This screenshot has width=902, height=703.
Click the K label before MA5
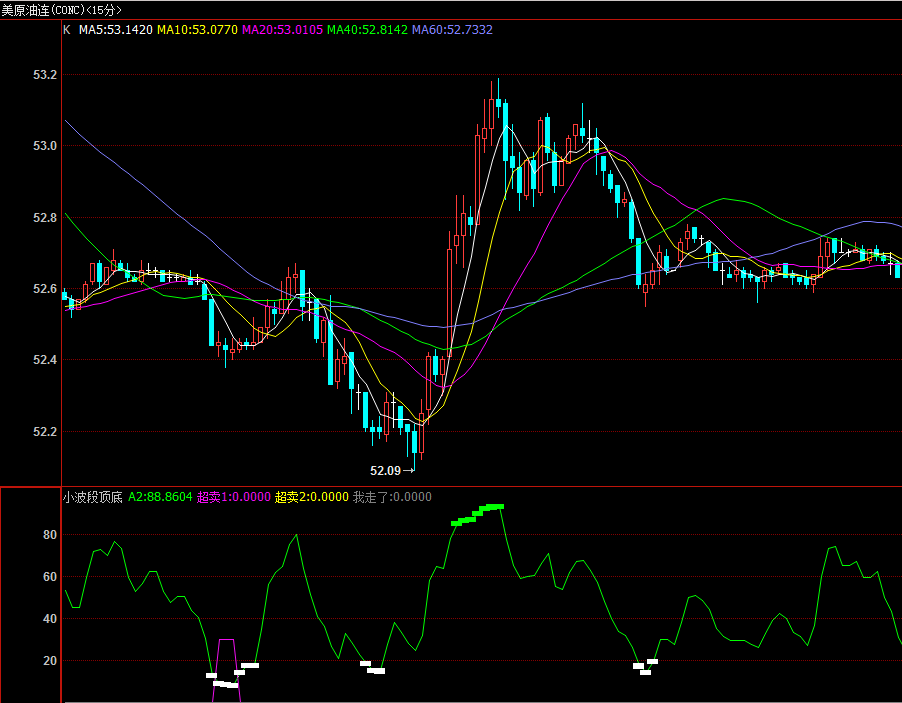tap(67, 30)
